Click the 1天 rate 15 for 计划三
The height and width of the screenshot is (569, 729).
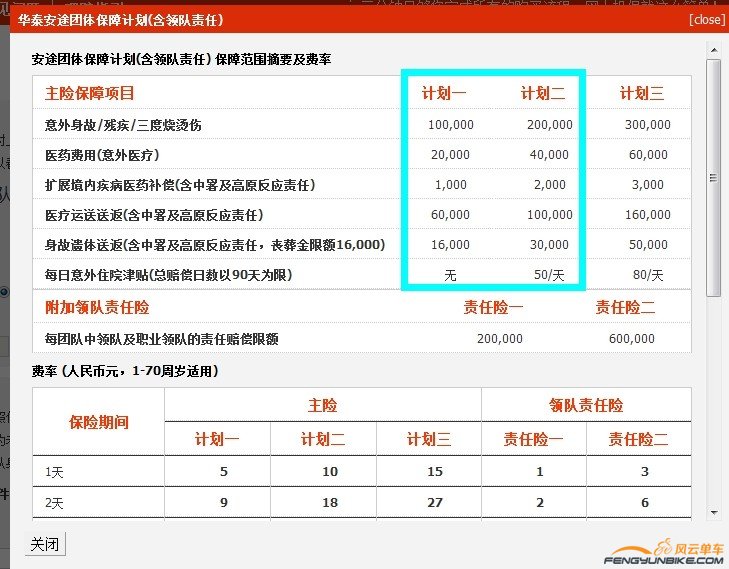point(435,471)
